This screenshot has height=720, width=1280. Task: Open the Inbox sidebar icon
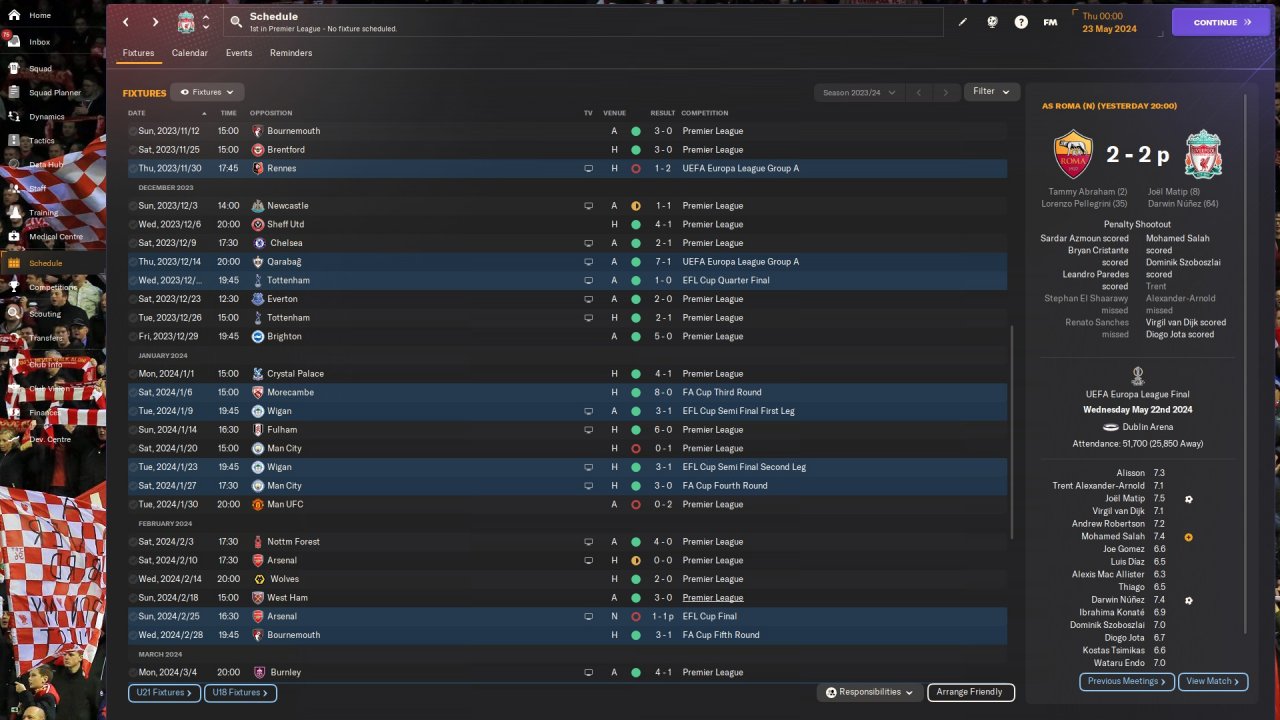pos(13,42)
